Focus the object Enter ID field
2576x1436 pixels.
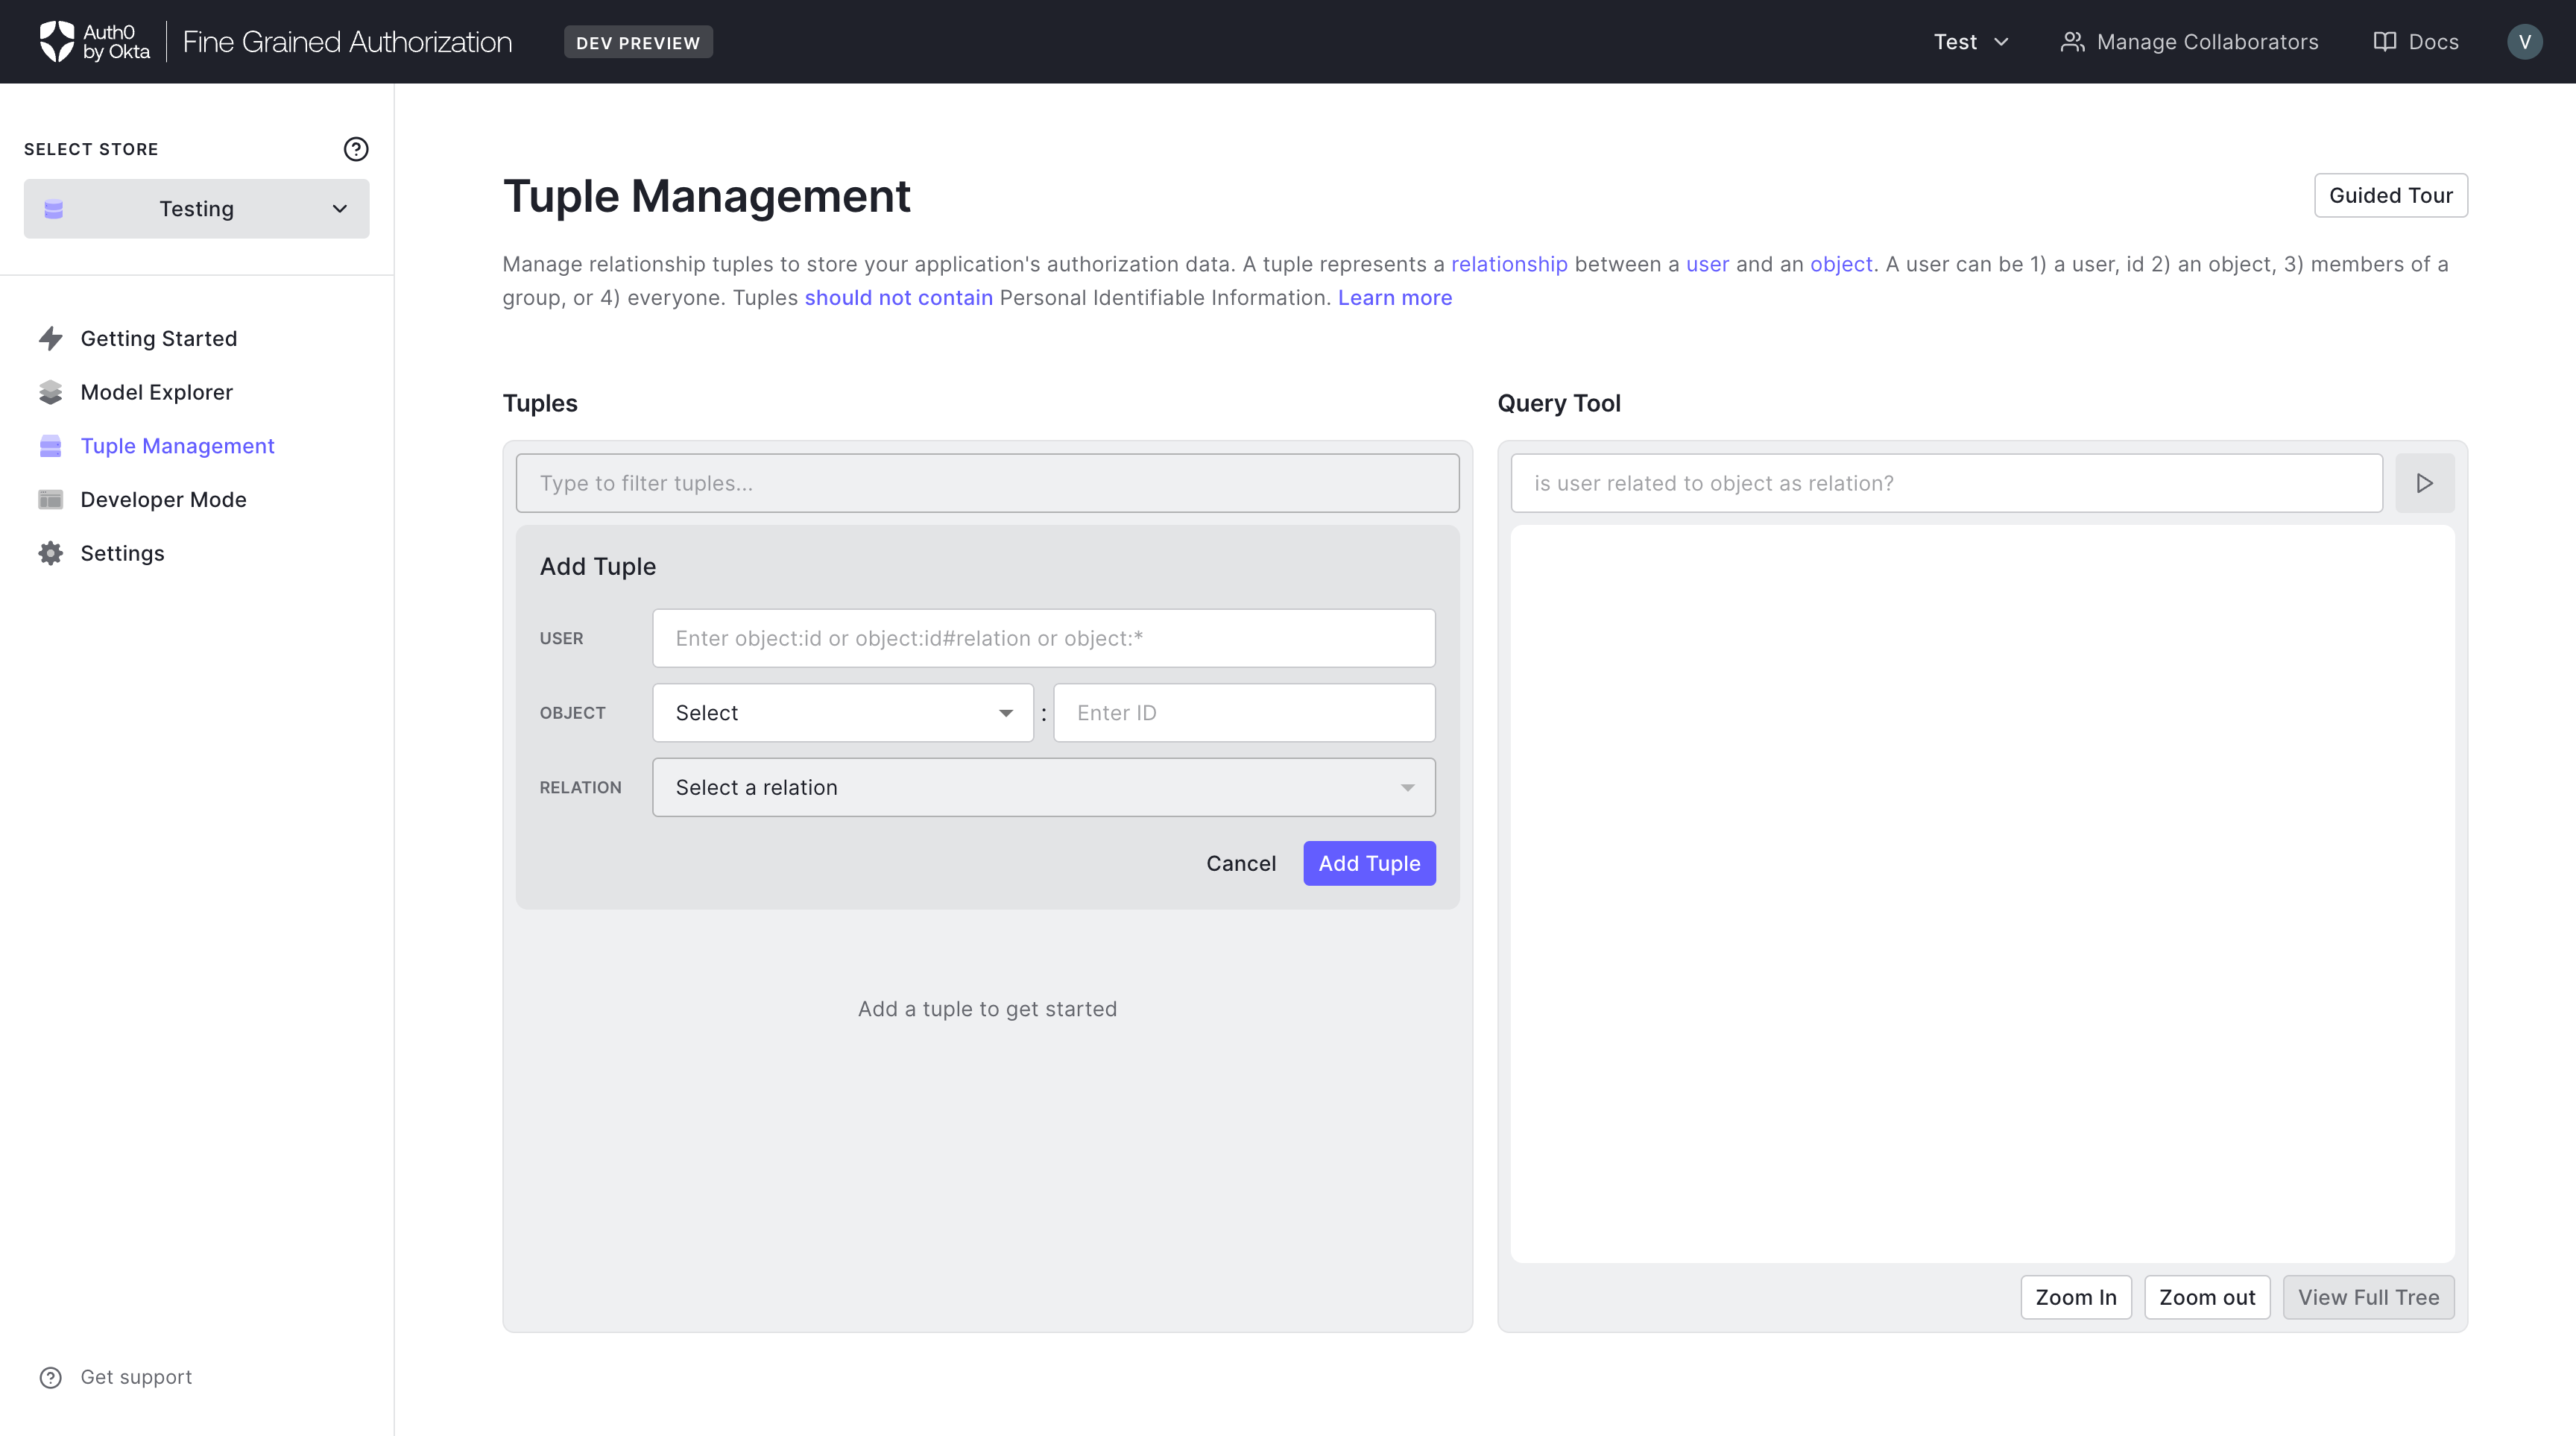click(x=1244, y=713)
